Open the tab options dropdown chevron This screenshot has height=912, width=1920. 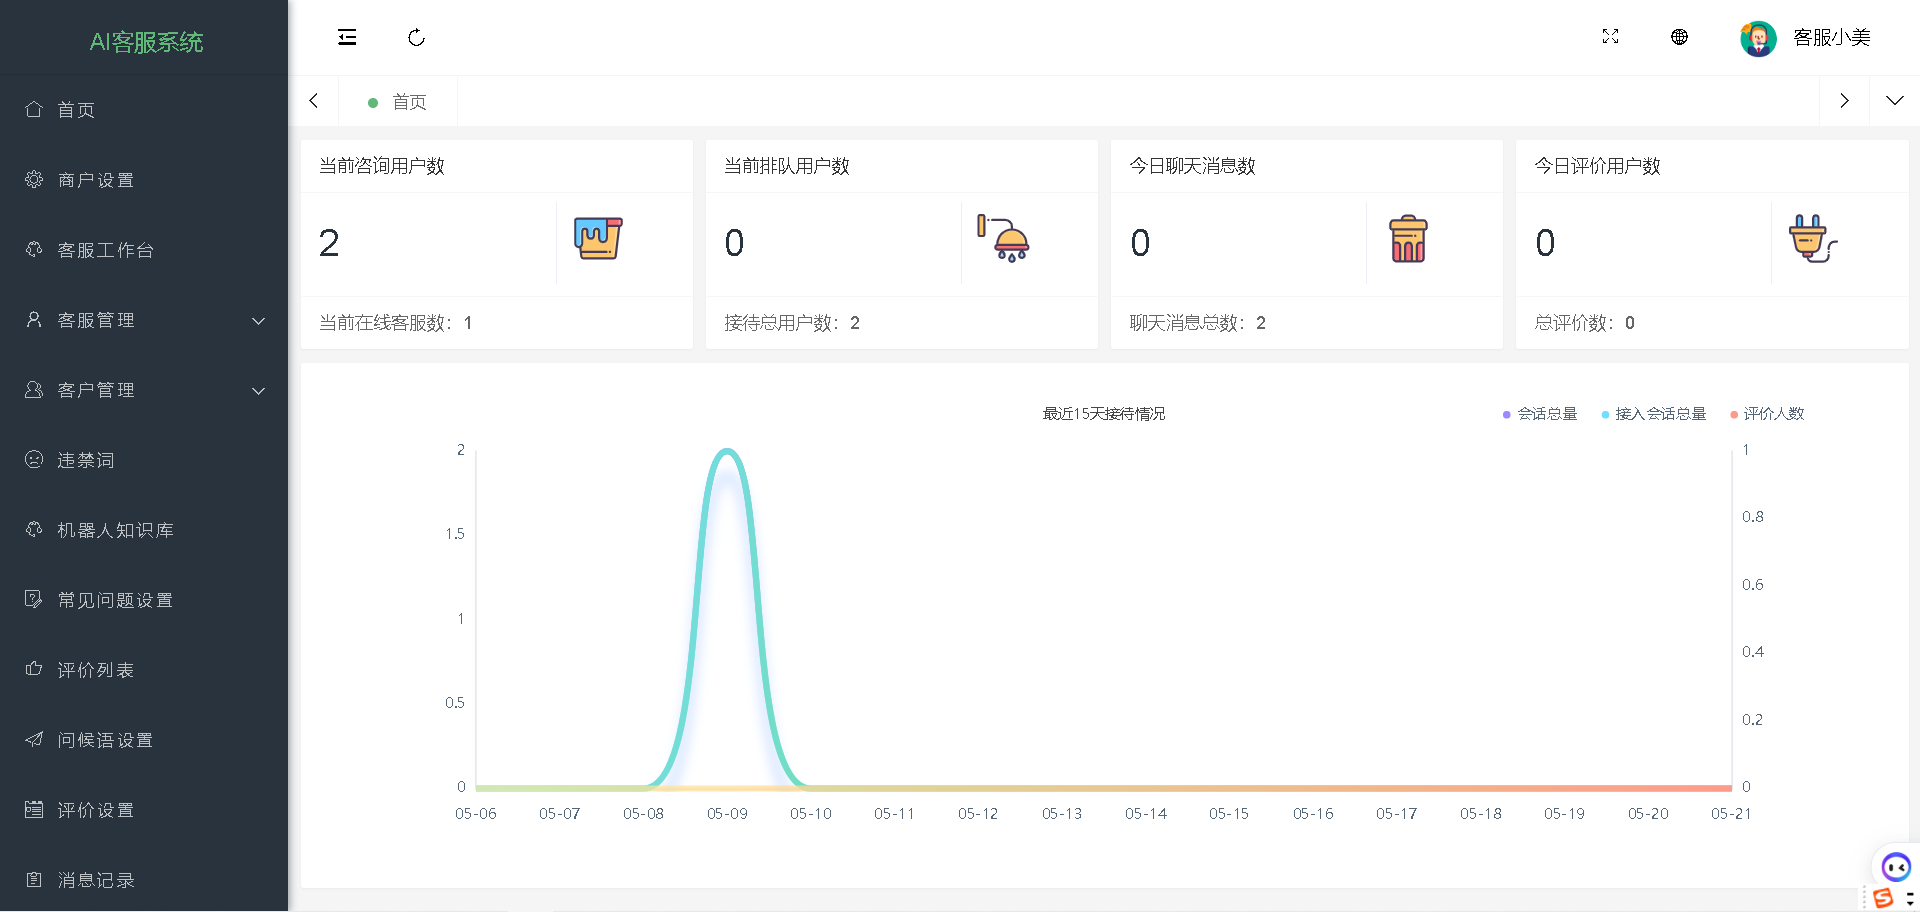pos(1894,101)
